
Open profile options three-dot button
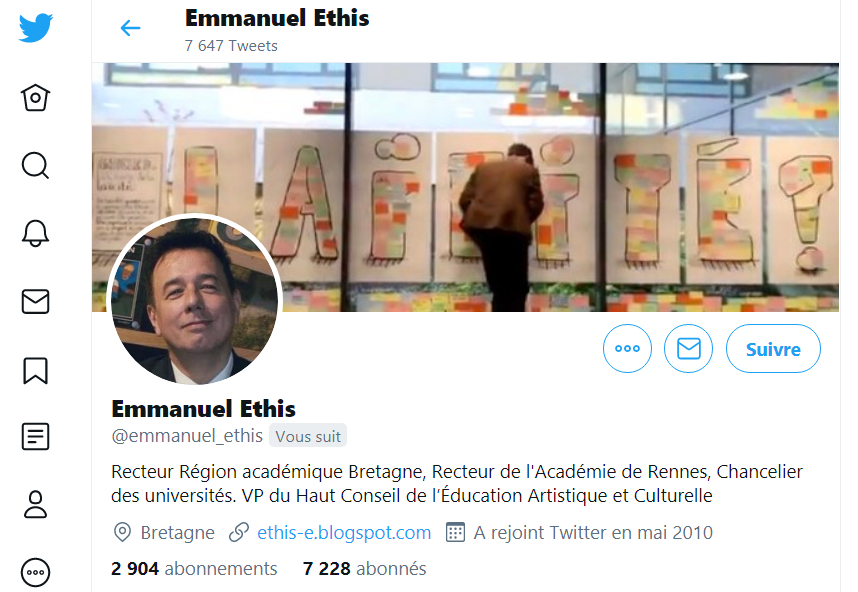(x=627, y=349)
